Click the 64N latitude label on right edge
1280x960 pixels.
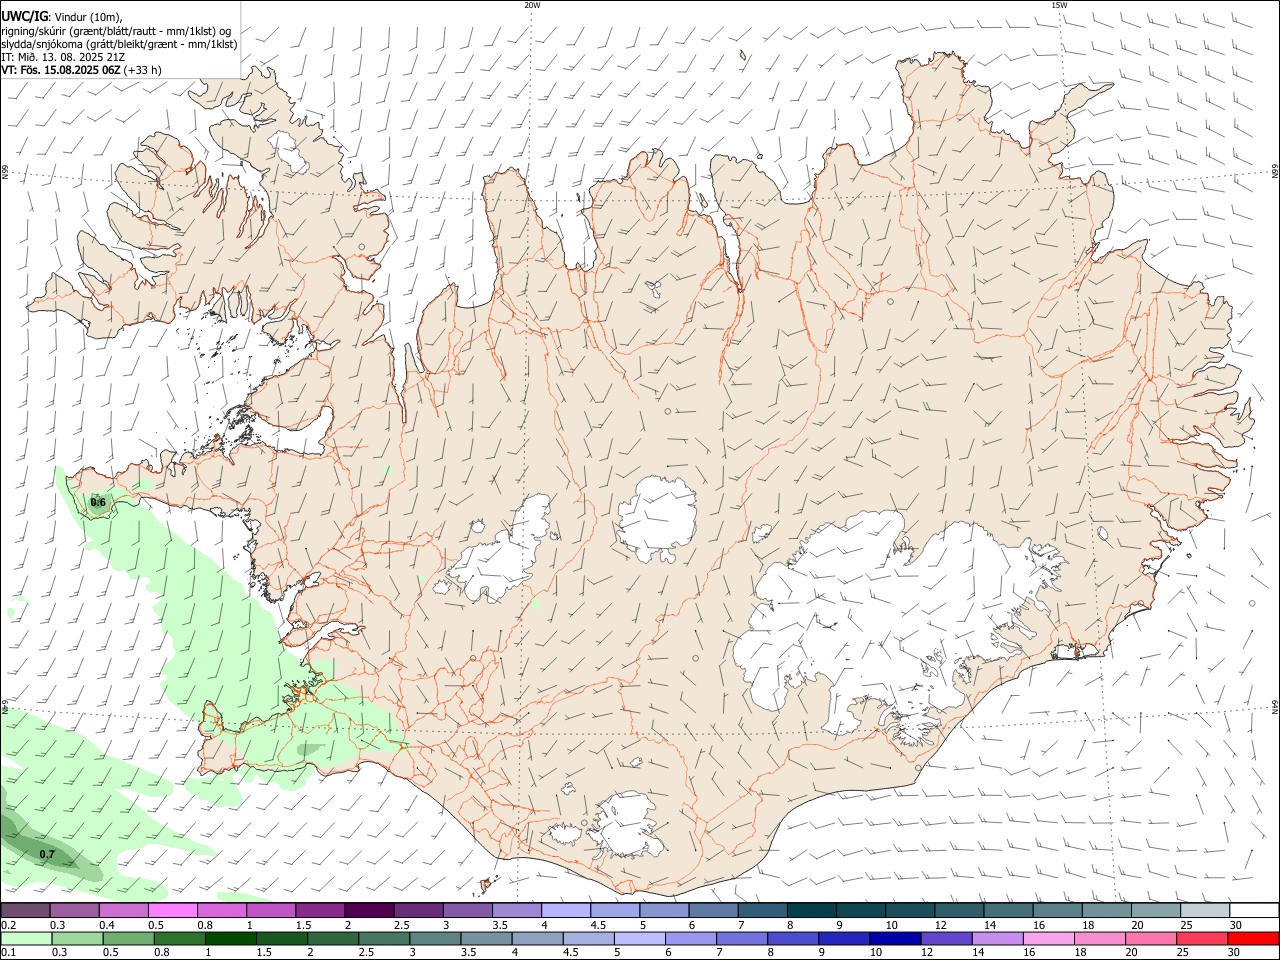point(1275,707)
